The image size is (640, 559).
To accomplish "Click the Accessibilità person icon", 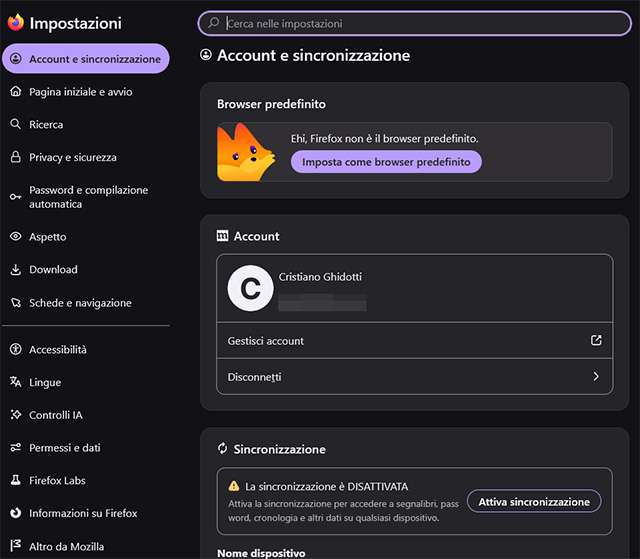I will pyautogui.click(x=16, y=349).
